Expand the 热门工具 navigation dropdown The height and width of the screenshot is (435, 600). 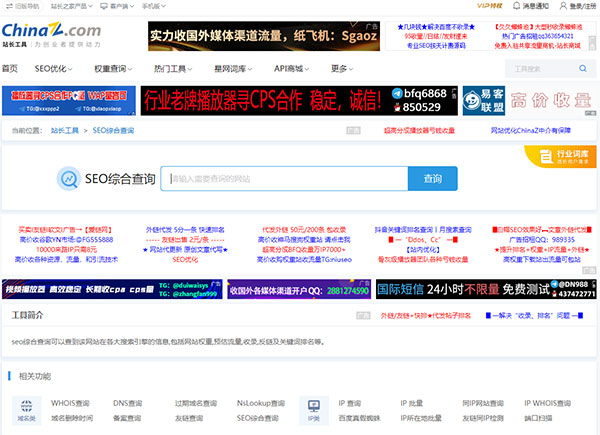174,68
